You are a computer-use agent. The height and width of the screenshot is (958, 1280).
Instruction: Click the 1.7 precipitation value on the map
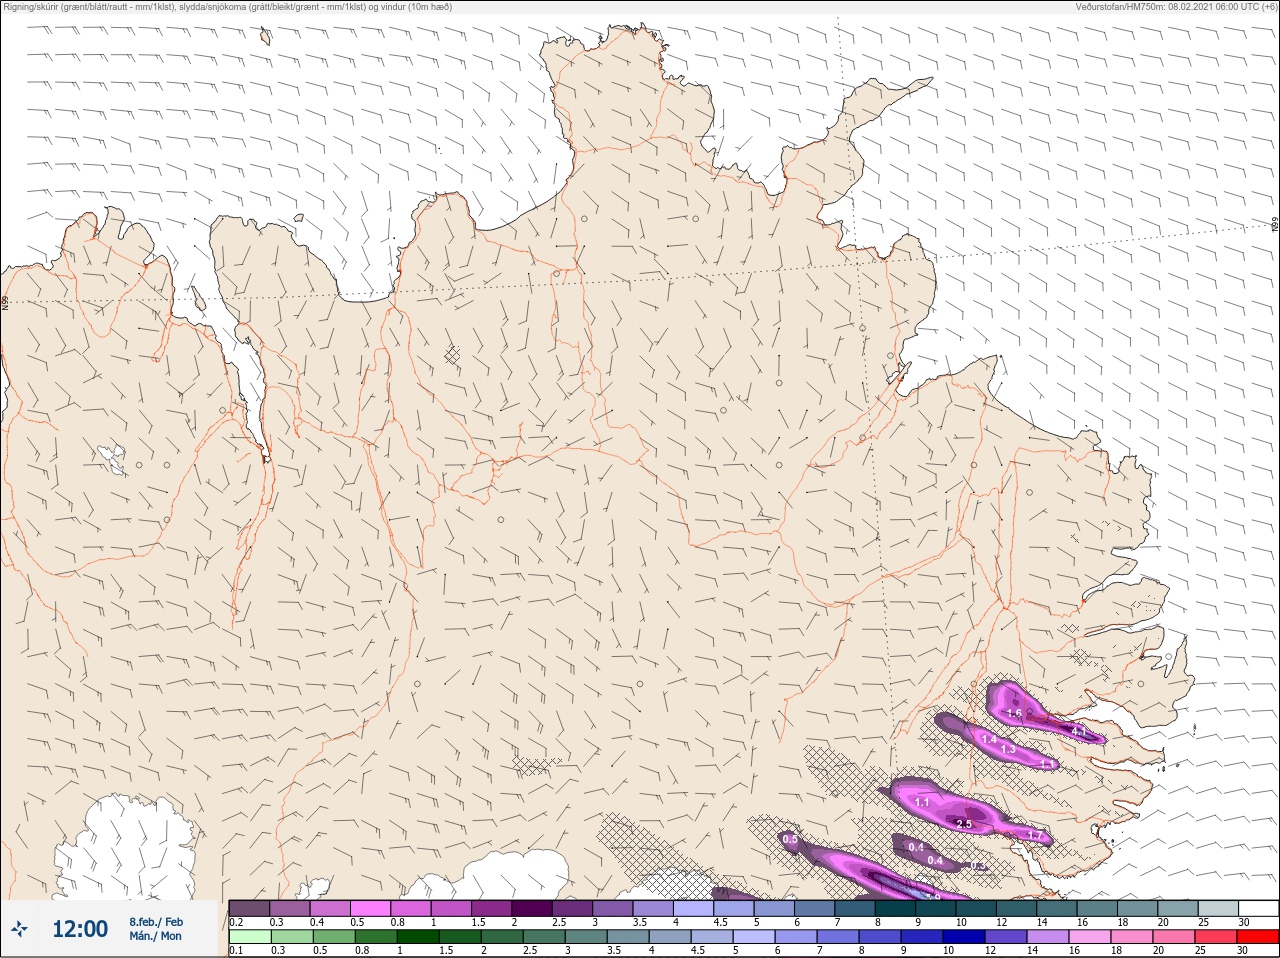point(1035,836)
